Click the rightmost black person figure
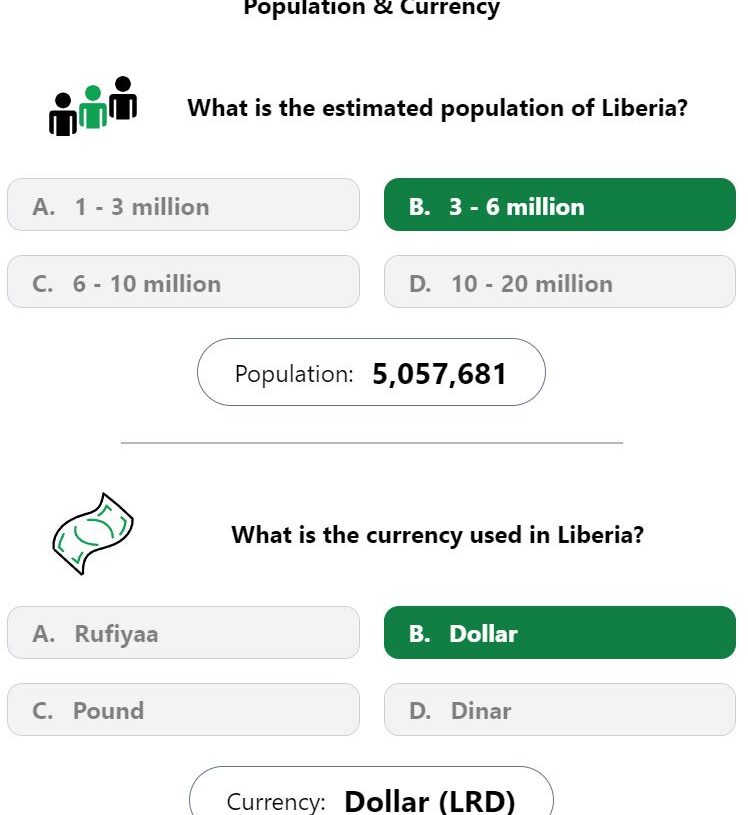 tap(123, 98)
